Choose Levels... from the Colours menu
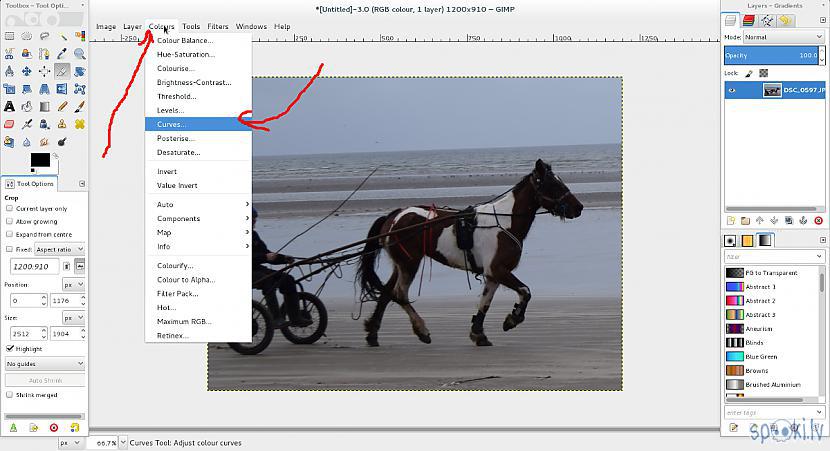This screenshot has height=451, width=830. pos(198,110)
